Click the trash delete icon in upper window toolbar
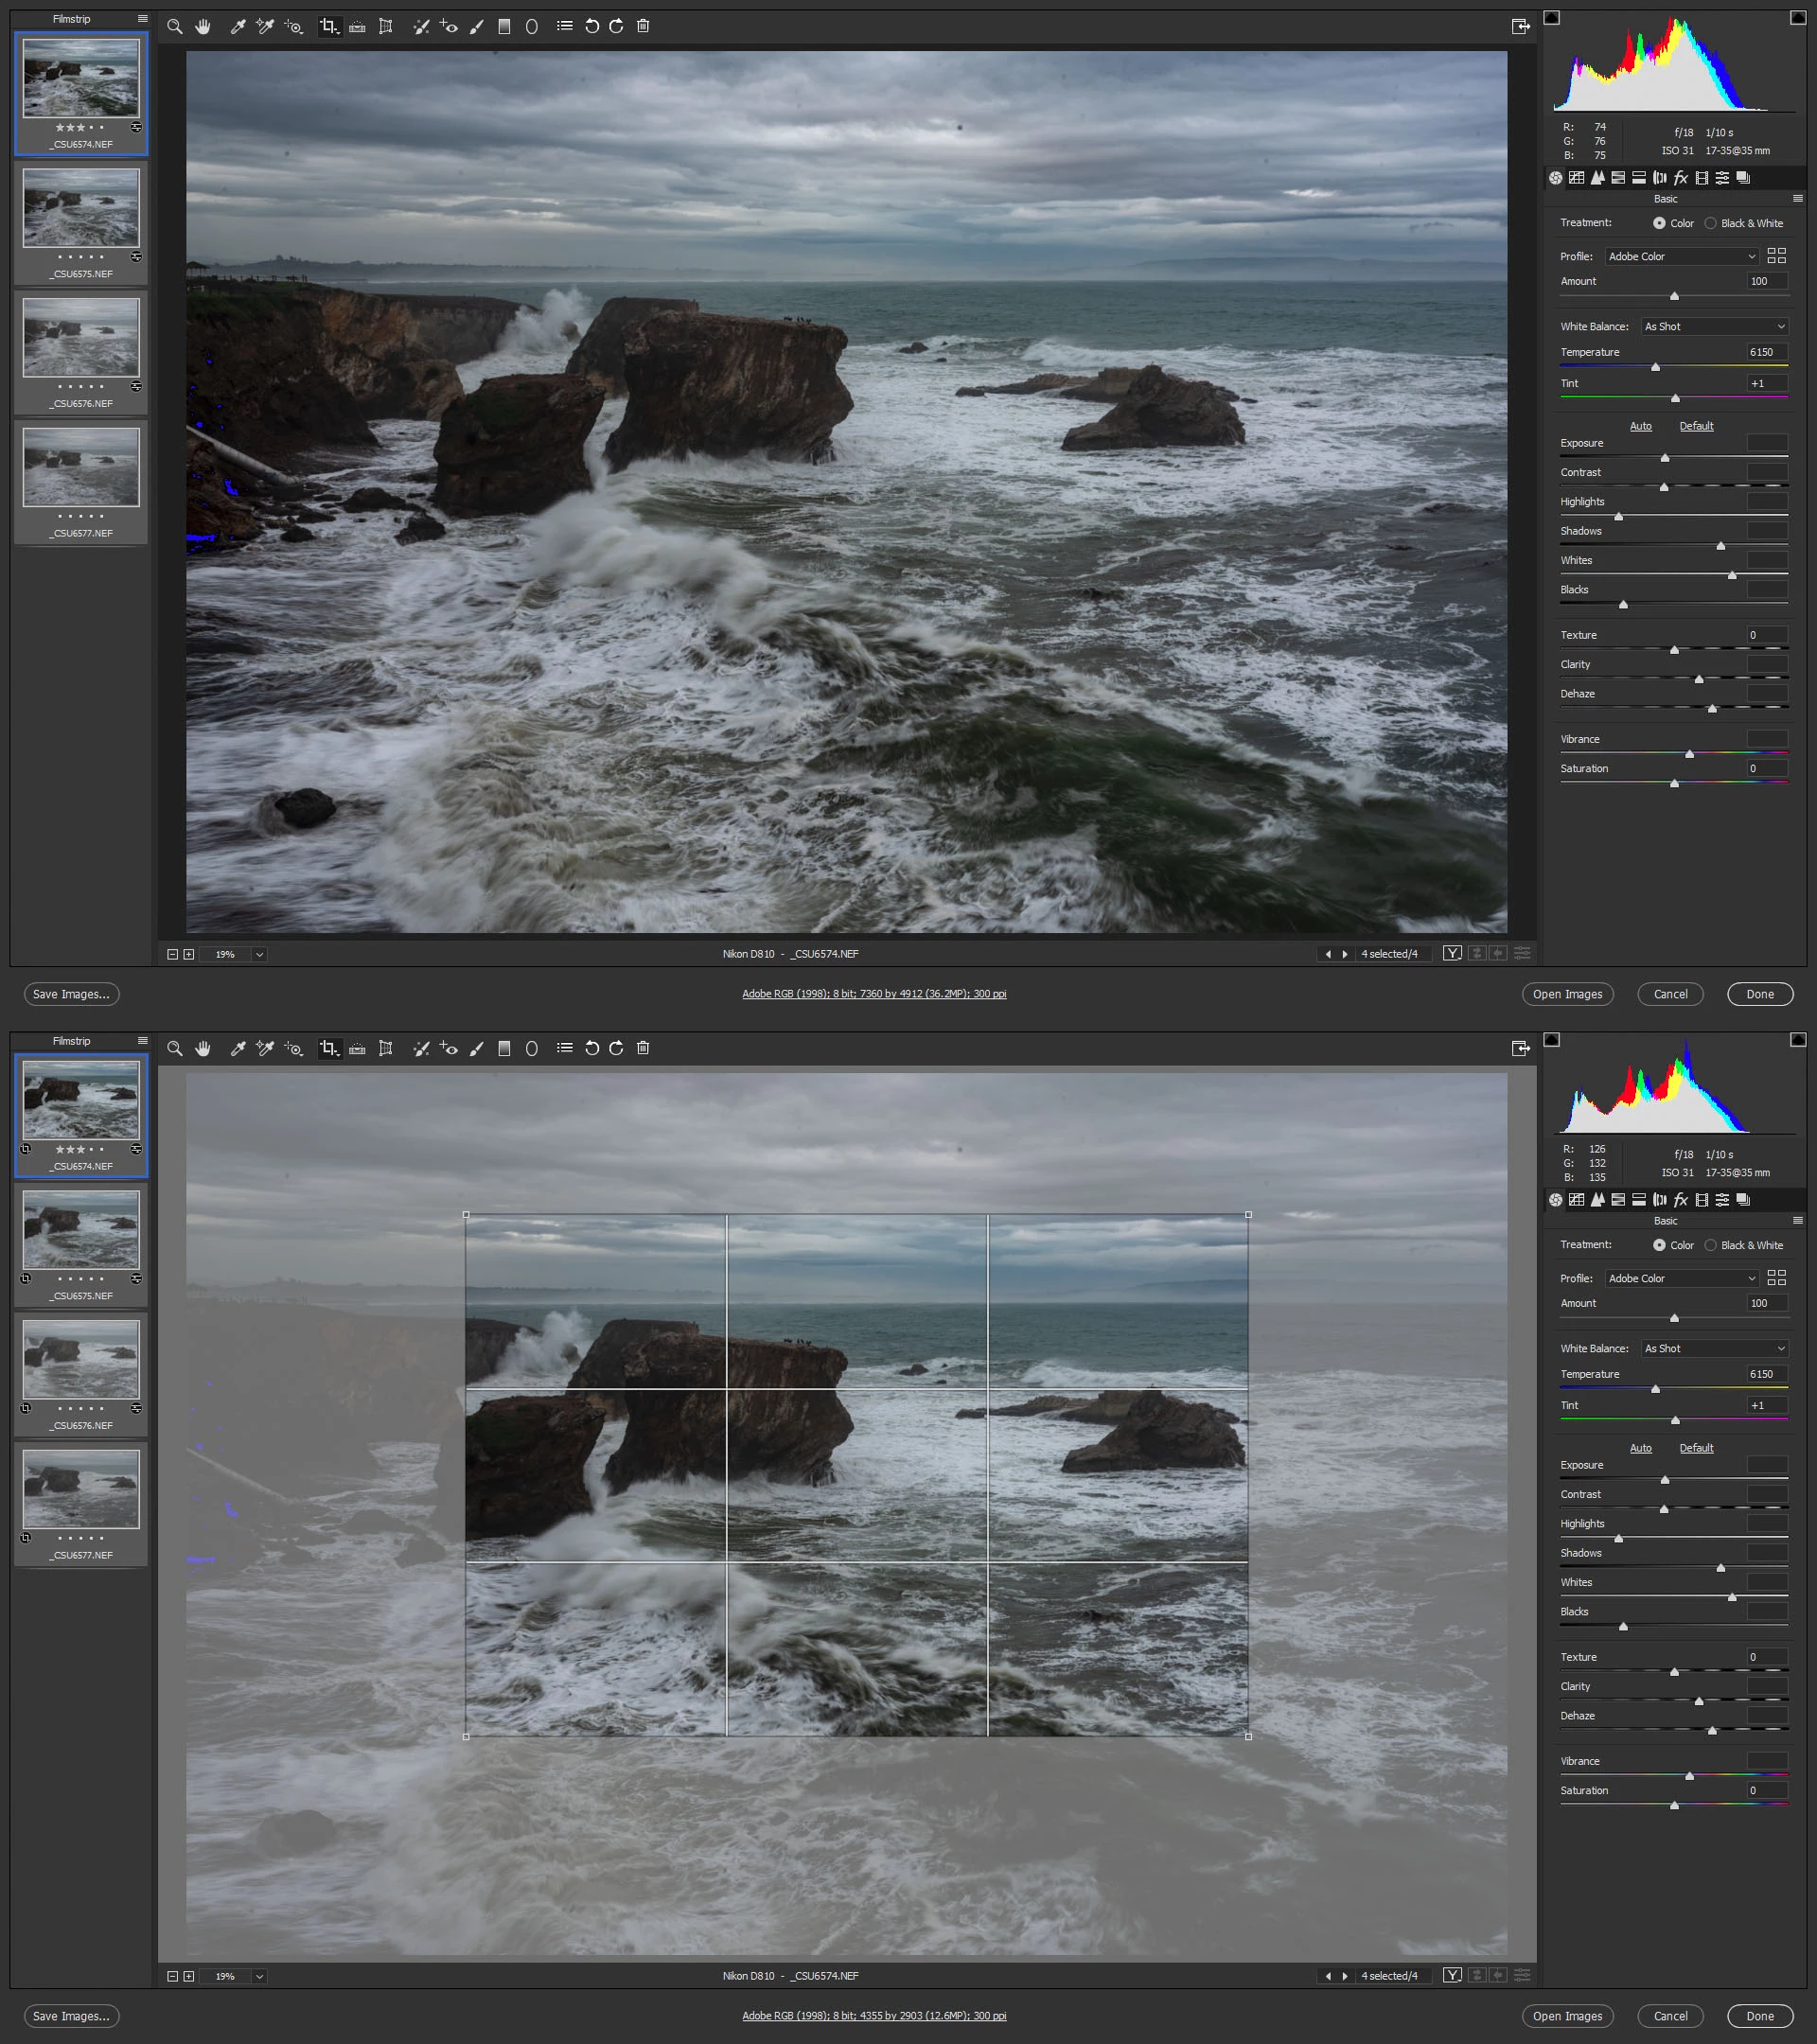 (643, 27)
